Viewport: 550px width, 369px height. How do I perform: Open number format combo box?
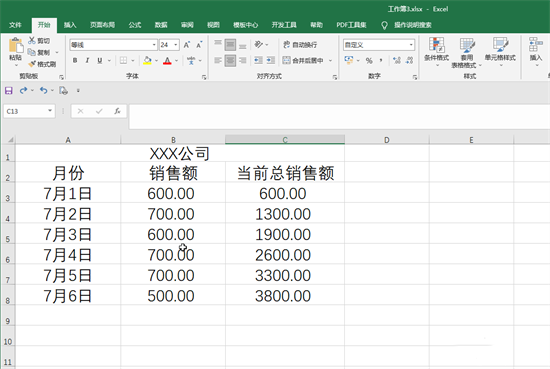379,45
